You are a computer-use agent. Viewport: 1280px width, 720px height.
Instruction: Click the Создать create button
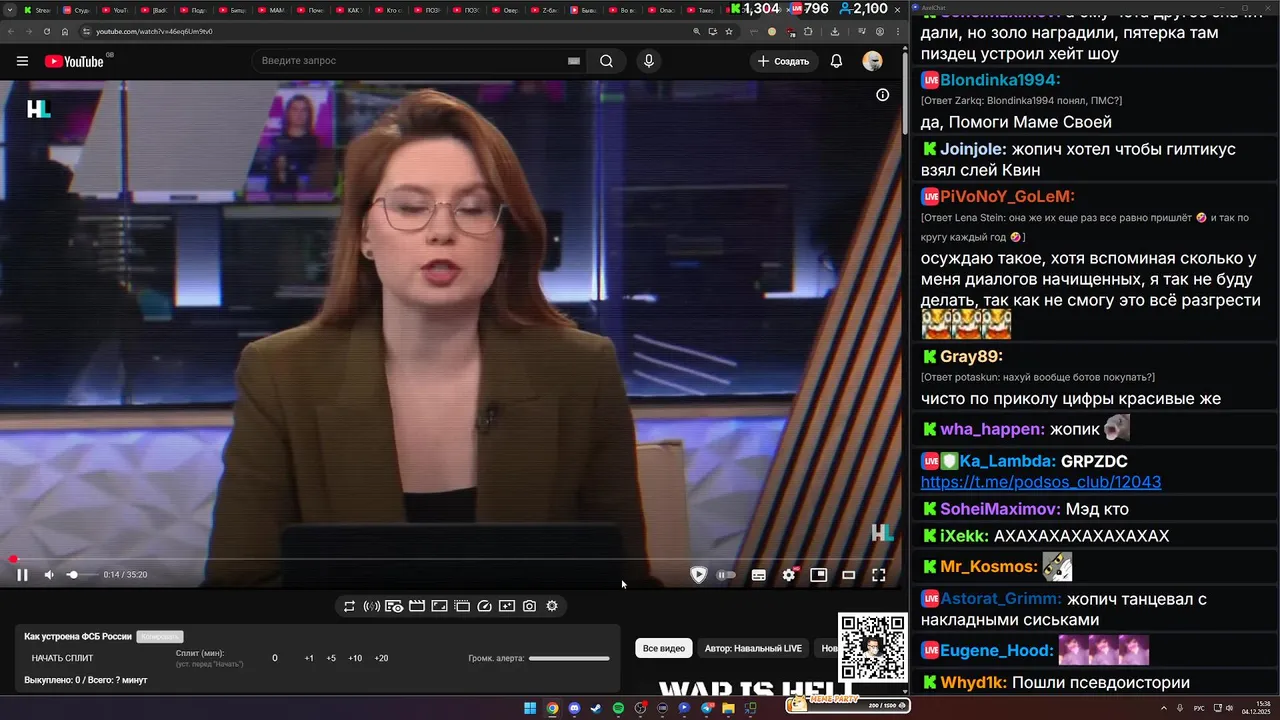pos(783,61)
